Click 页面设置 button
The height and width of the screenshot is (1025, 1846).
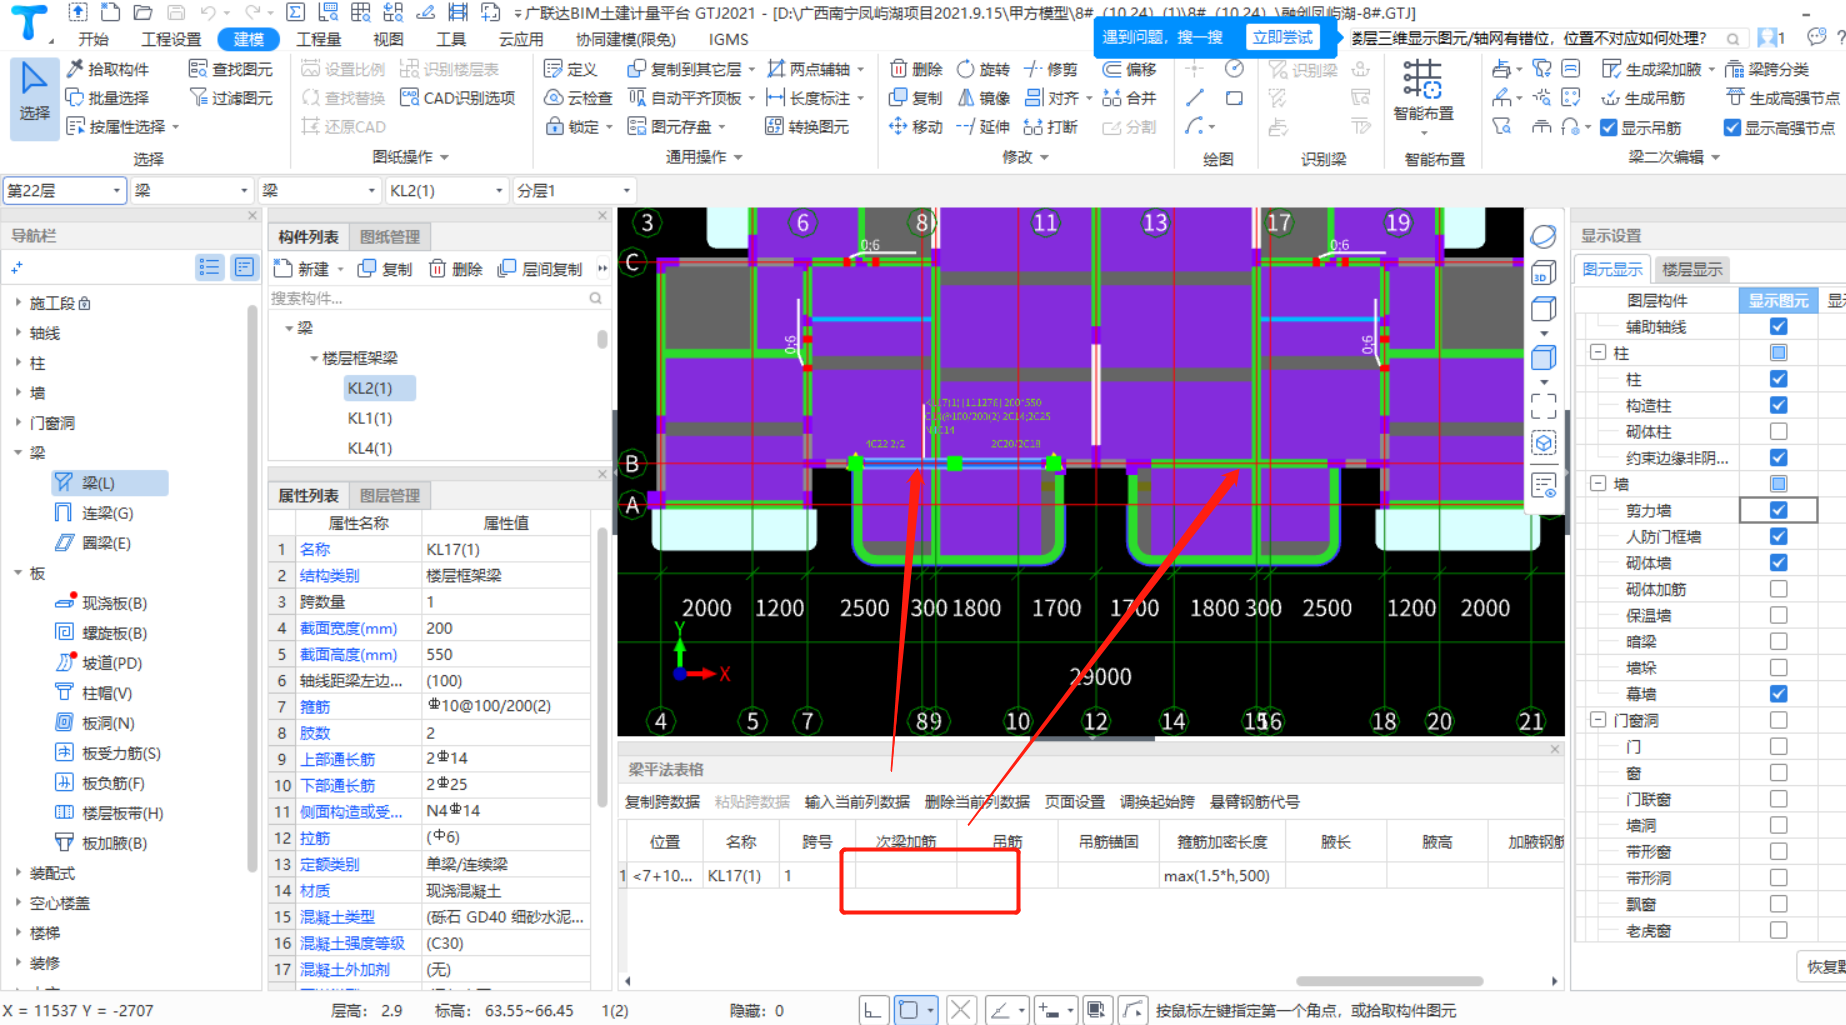coord(1075,802)
